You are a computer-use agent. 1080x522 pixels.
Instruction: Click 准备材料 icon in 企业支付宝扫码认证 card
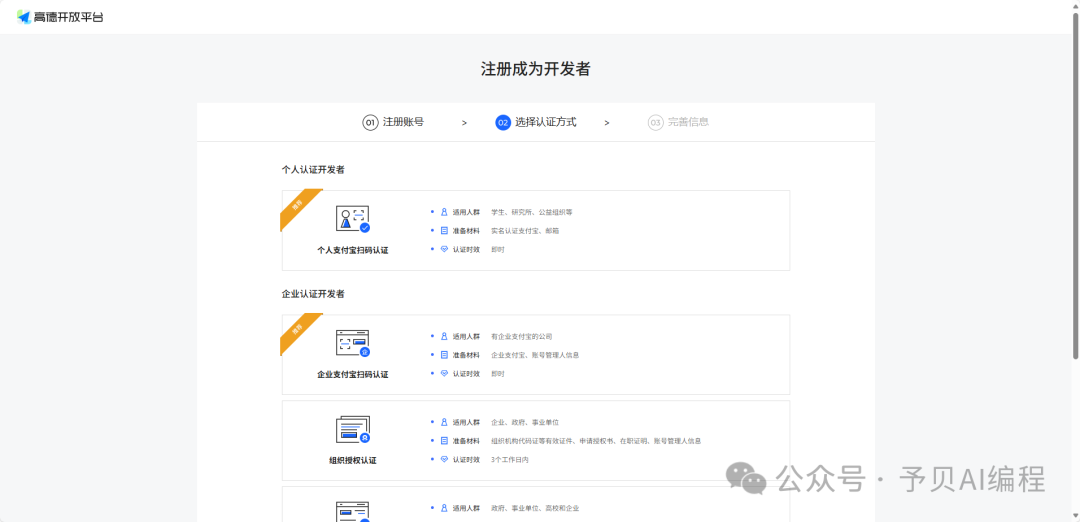pyautogui.click(x=444, y=355)
